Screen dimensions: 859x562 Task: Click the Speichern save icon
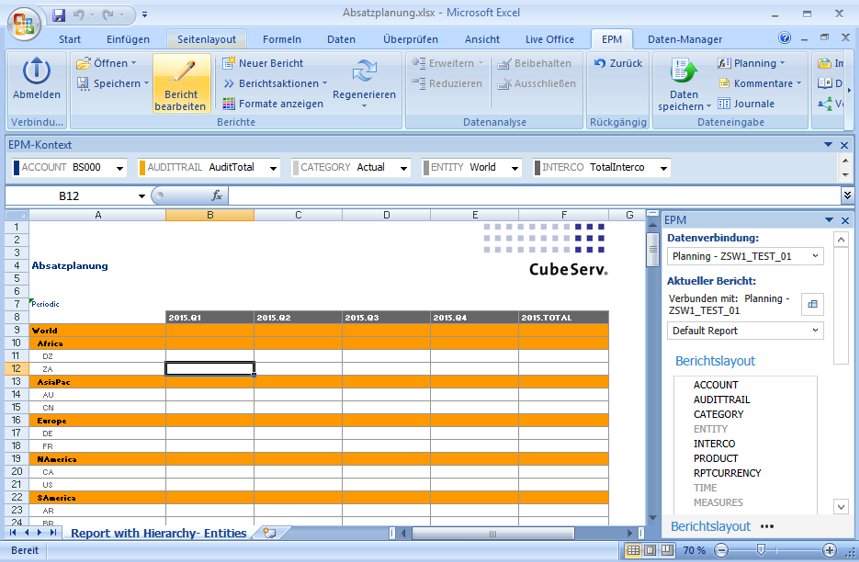[83, 83]
